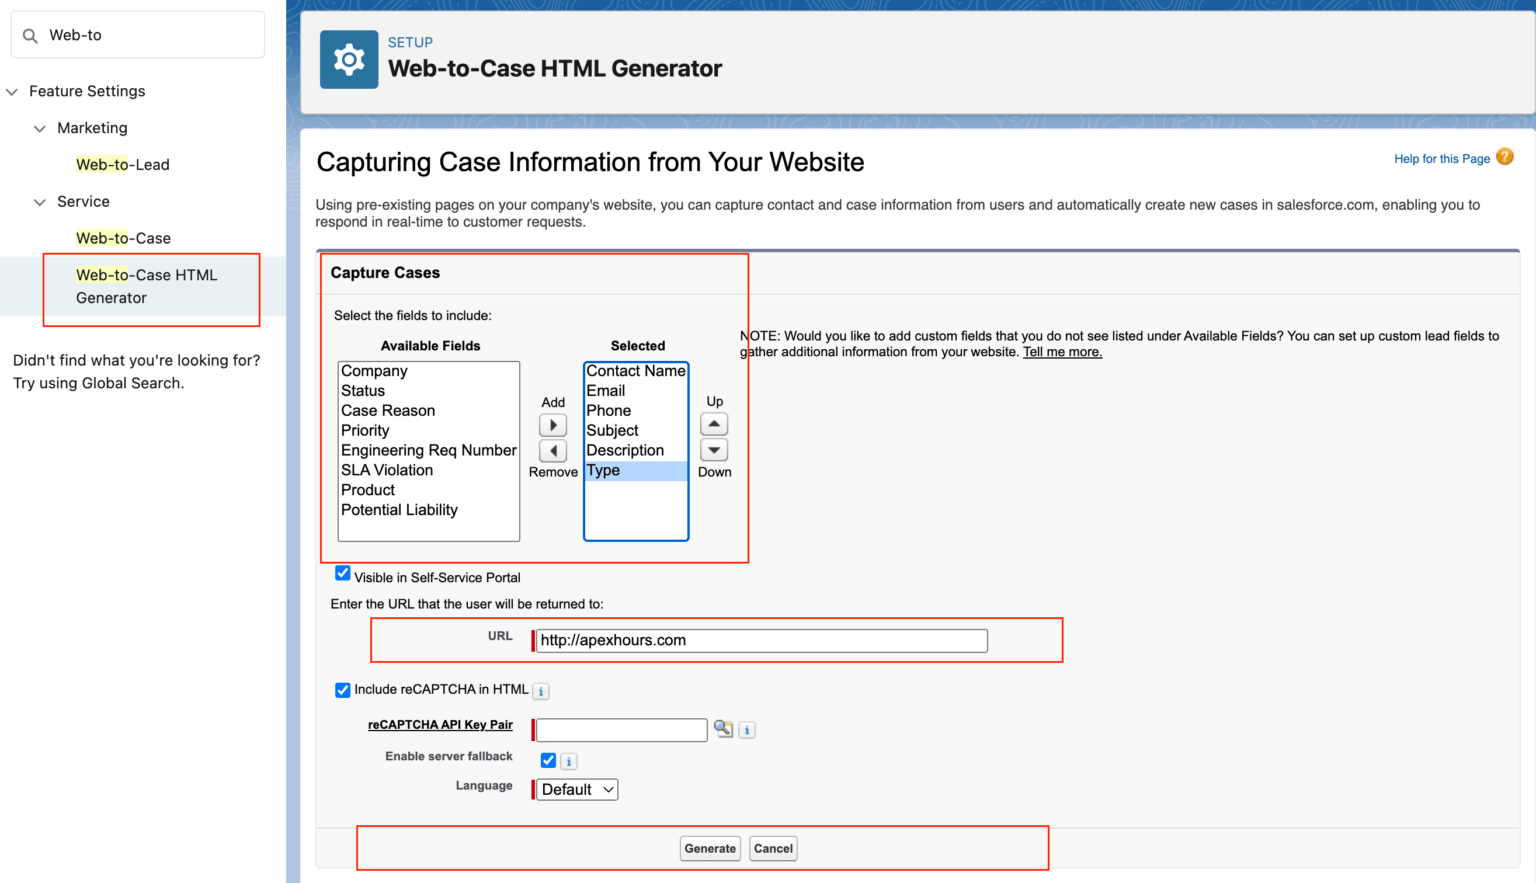1536x883 pixels.
Task: Collapse the Feature Settings section
Action: pos(12,91)
